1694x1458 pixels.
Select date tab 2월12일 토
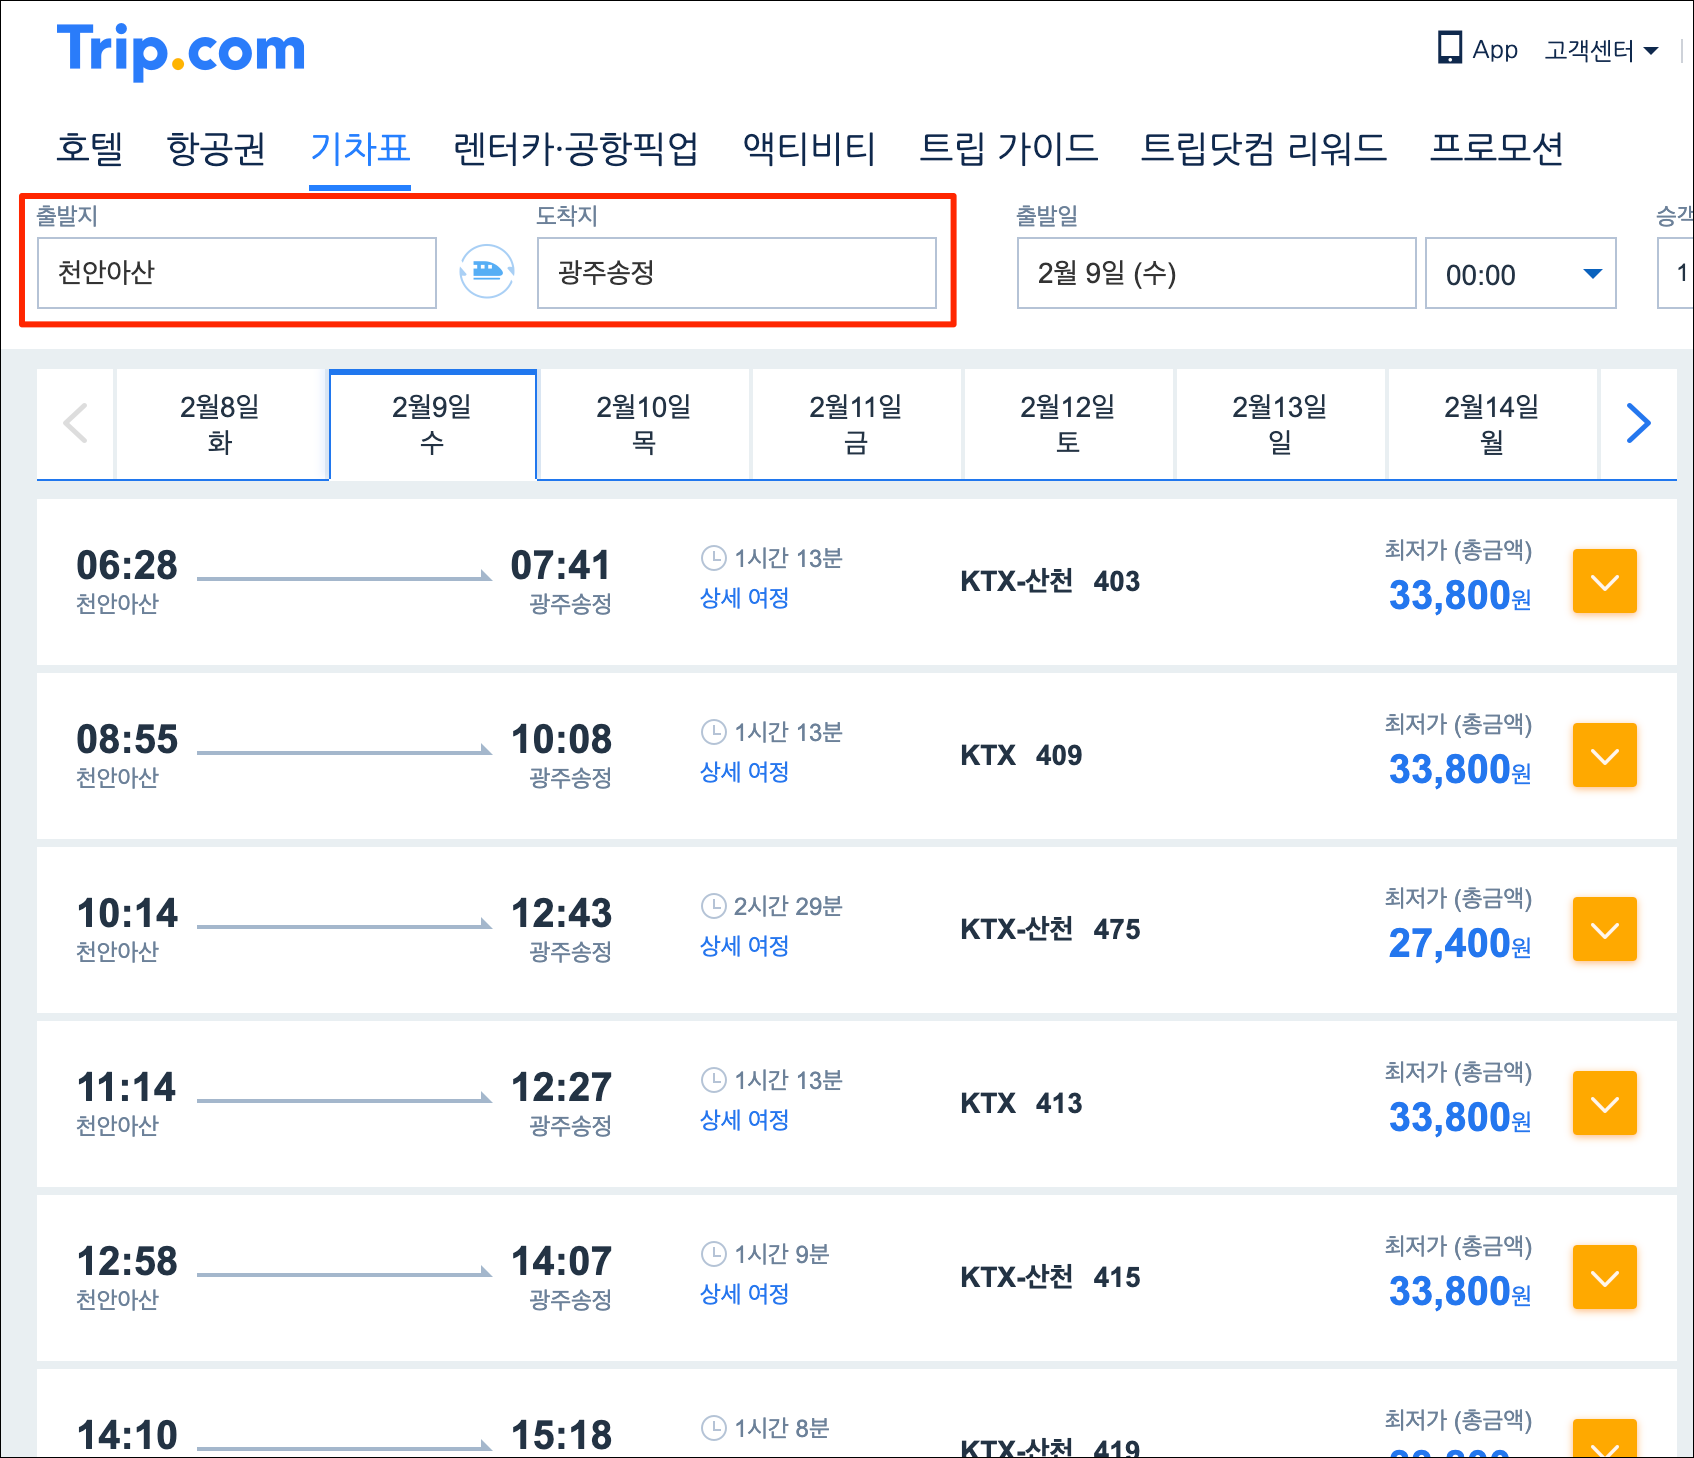point(1068,424)
